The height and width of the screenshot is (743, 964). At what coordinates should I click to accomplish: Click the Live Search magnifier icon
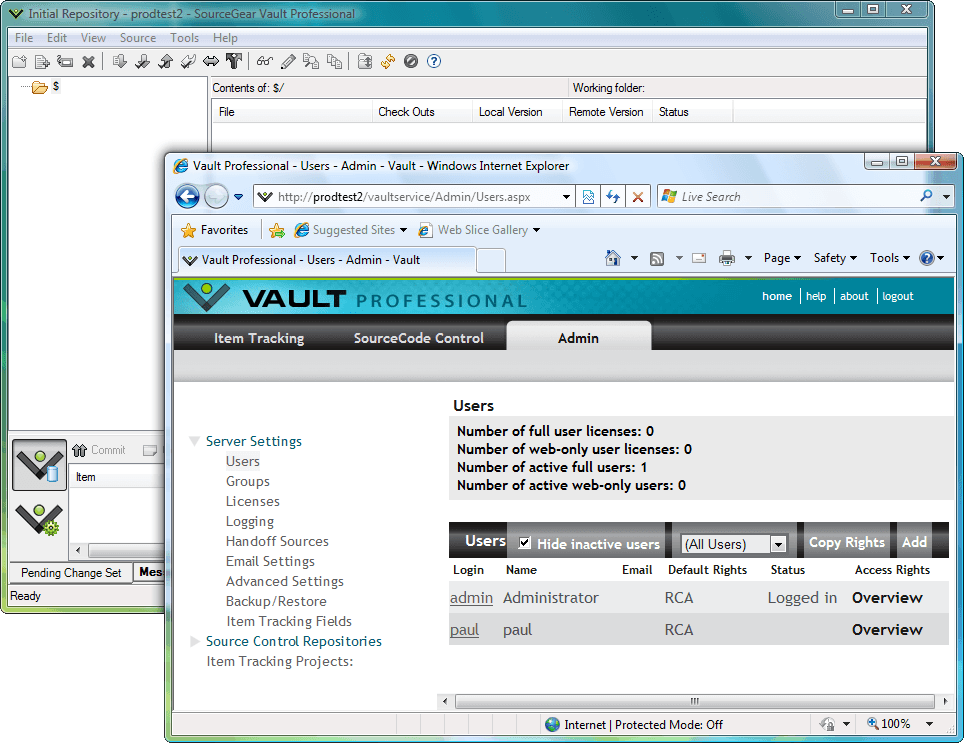pyautogui.click(x=926, y=197)
